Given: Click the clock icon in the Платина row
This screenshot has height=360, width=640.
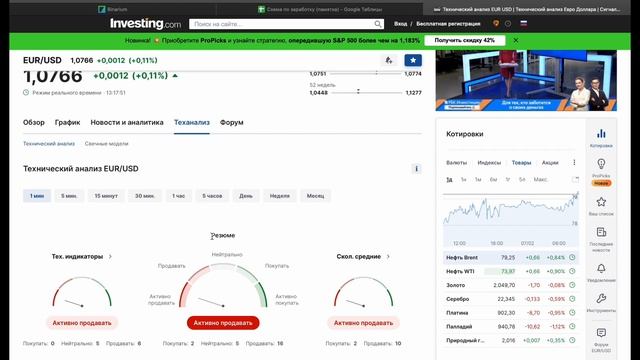Looking at the screenshot, I should pos(572,313).
